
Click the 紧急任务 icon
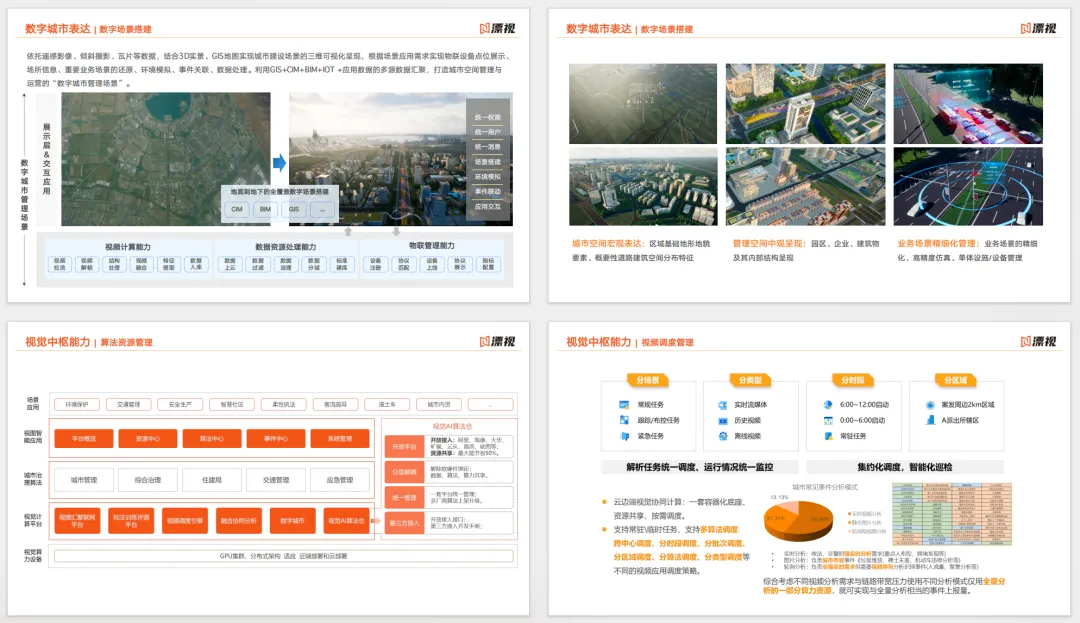pyautogui.click(x=625, y=436)
